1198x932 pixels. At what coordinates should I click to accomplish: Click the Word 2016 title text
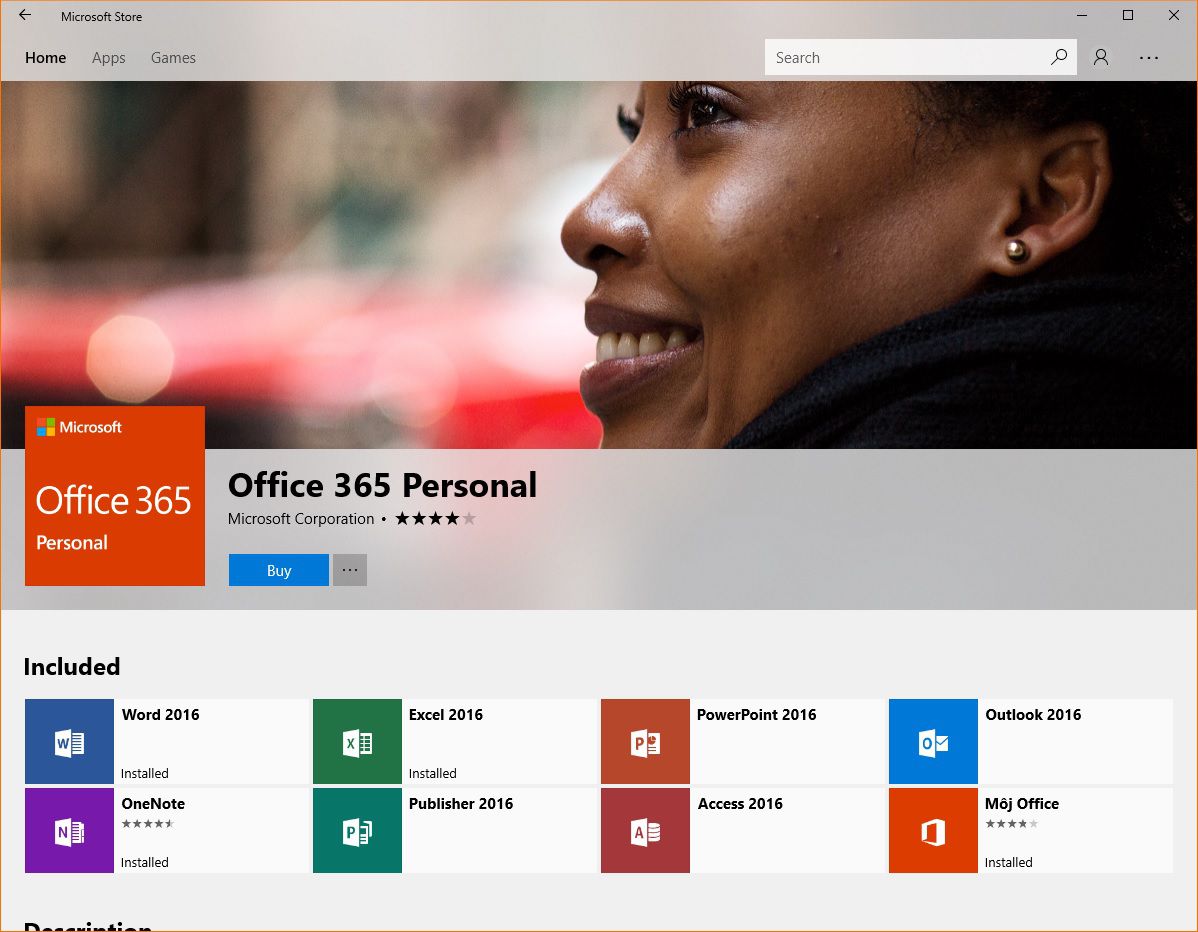click(160, 714)
